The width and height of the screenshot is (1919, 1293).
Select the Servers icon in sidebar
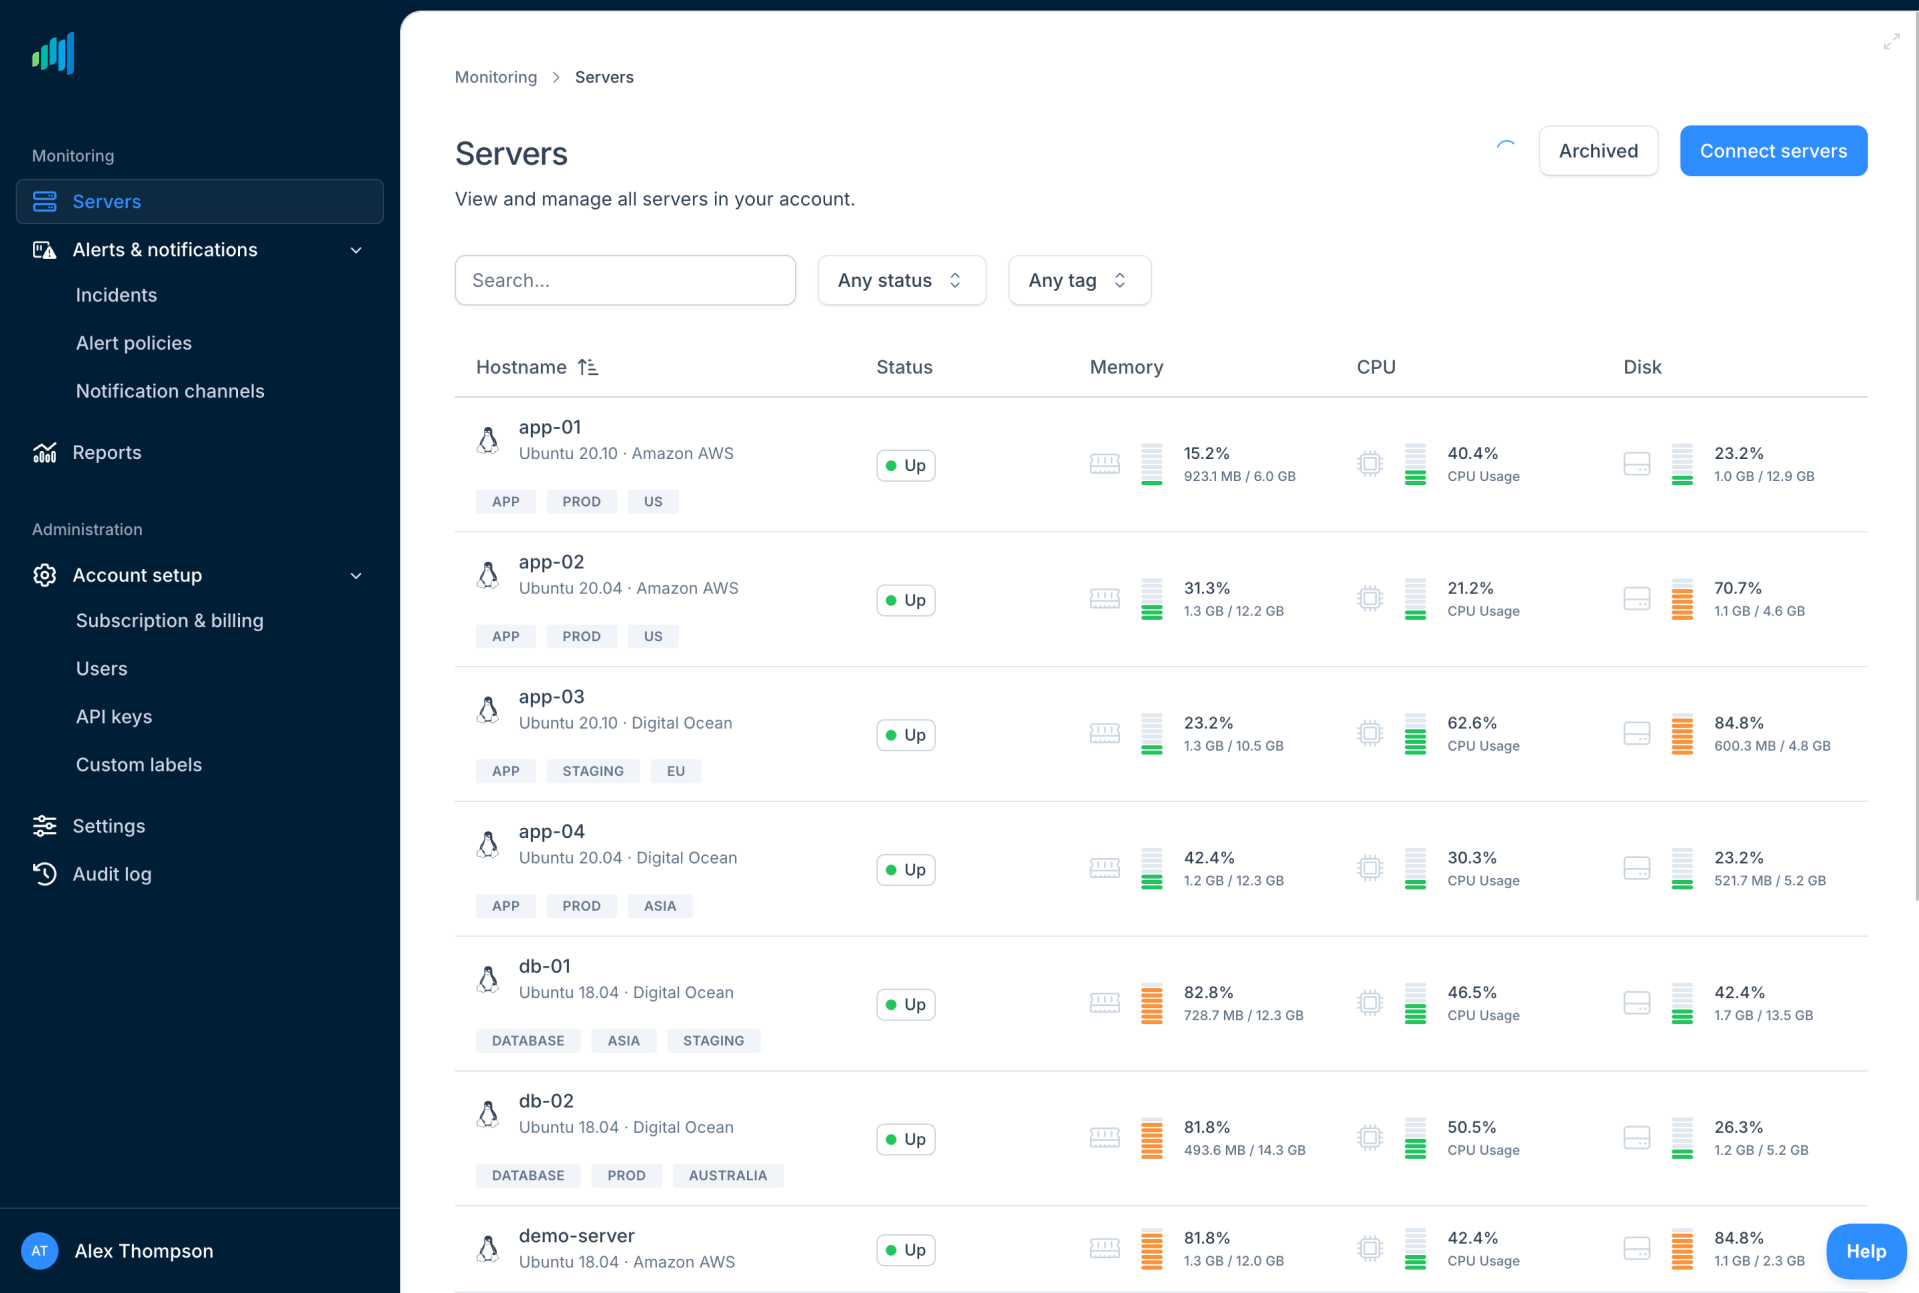point(44,201)
